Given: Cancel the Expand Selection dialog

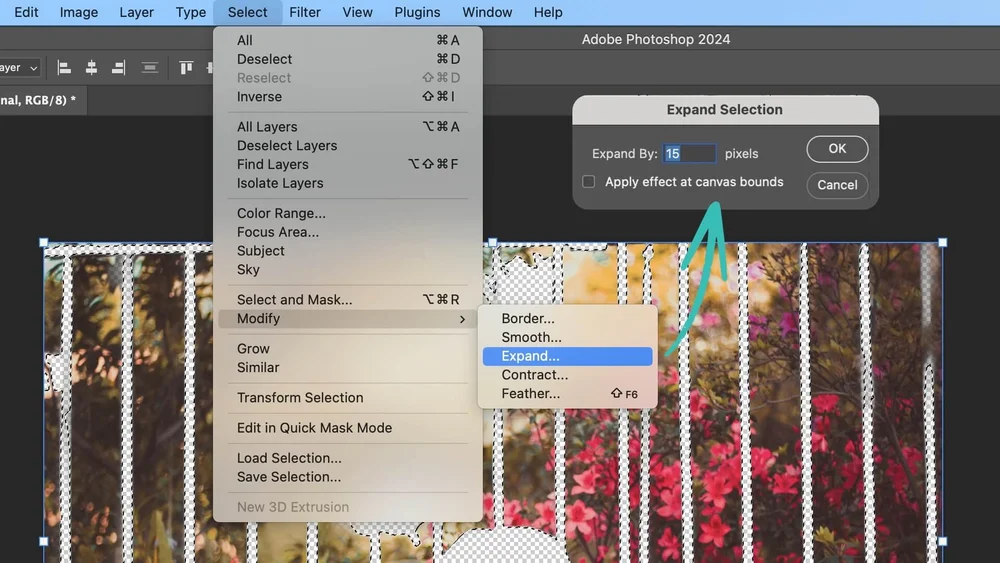Looking at the screenshot, I should [837, 185].
